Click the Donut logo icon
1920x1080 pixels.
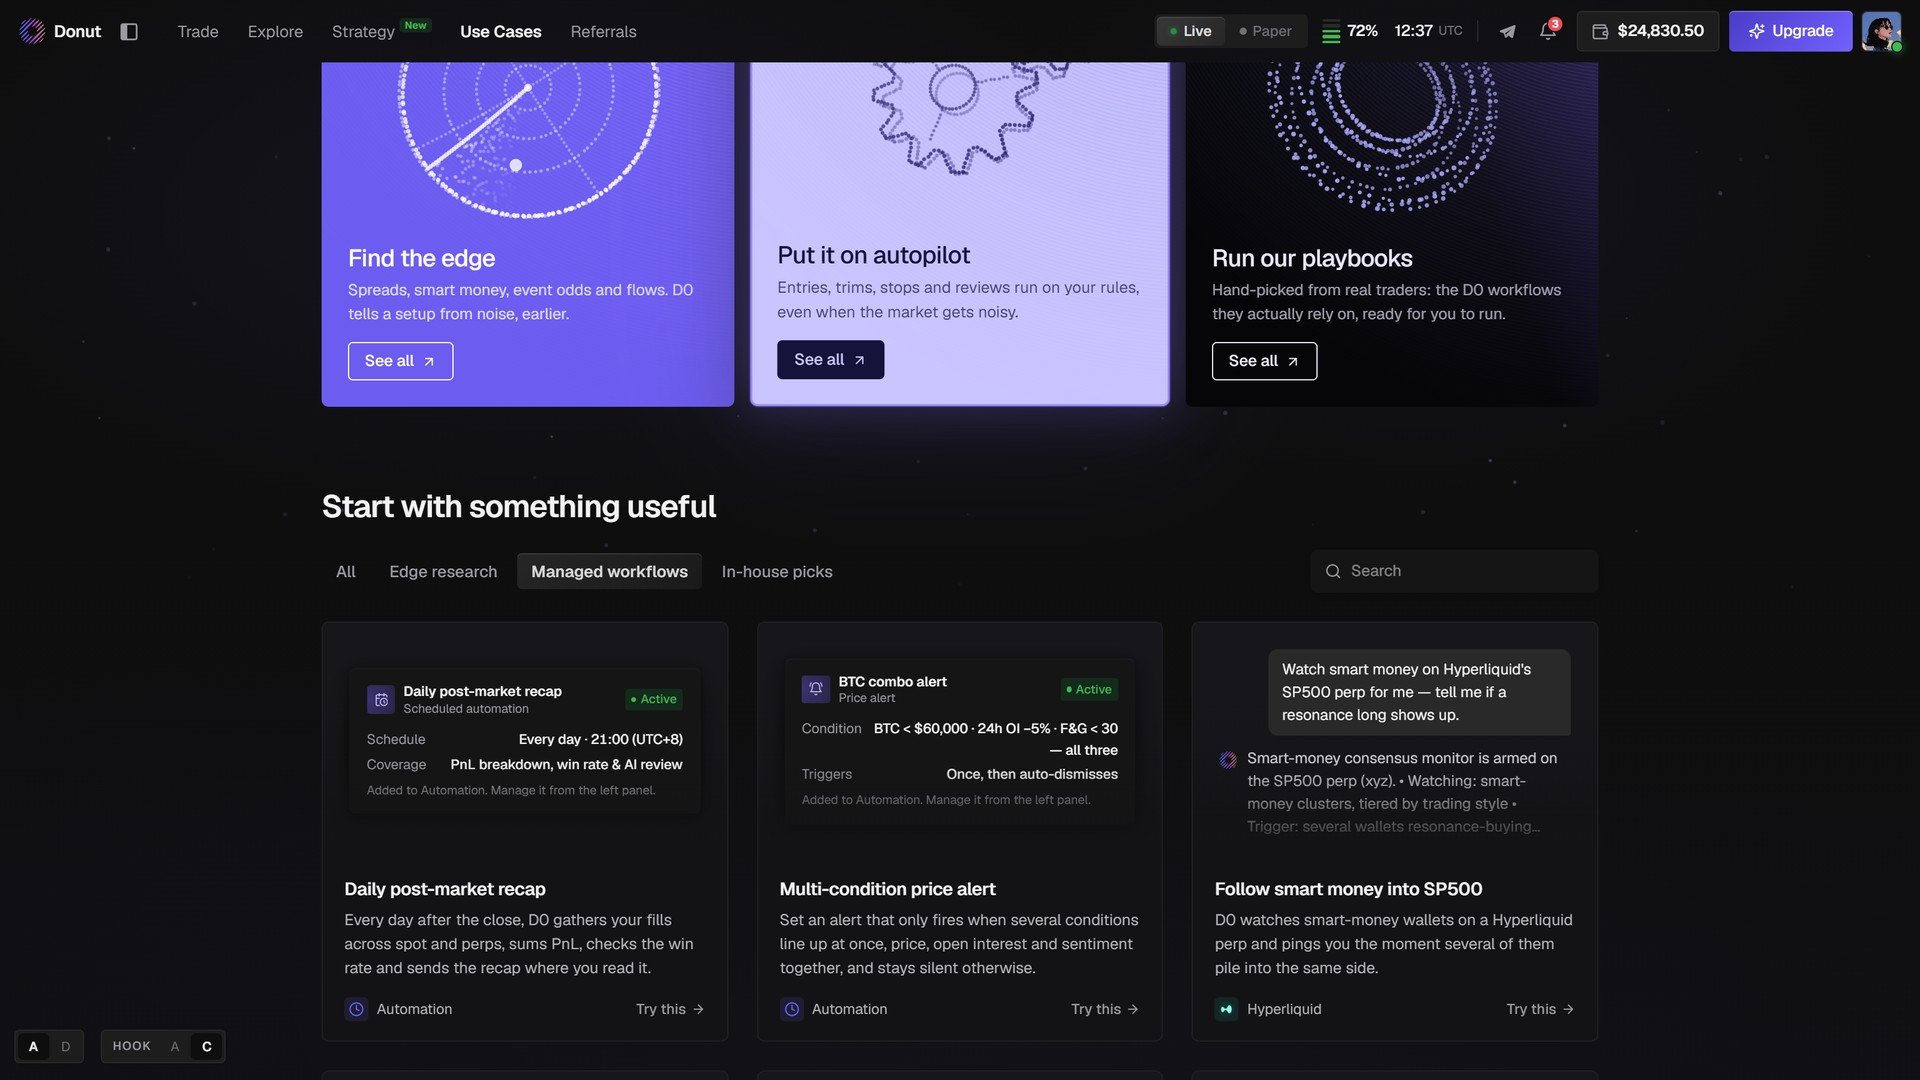(32, 31)
